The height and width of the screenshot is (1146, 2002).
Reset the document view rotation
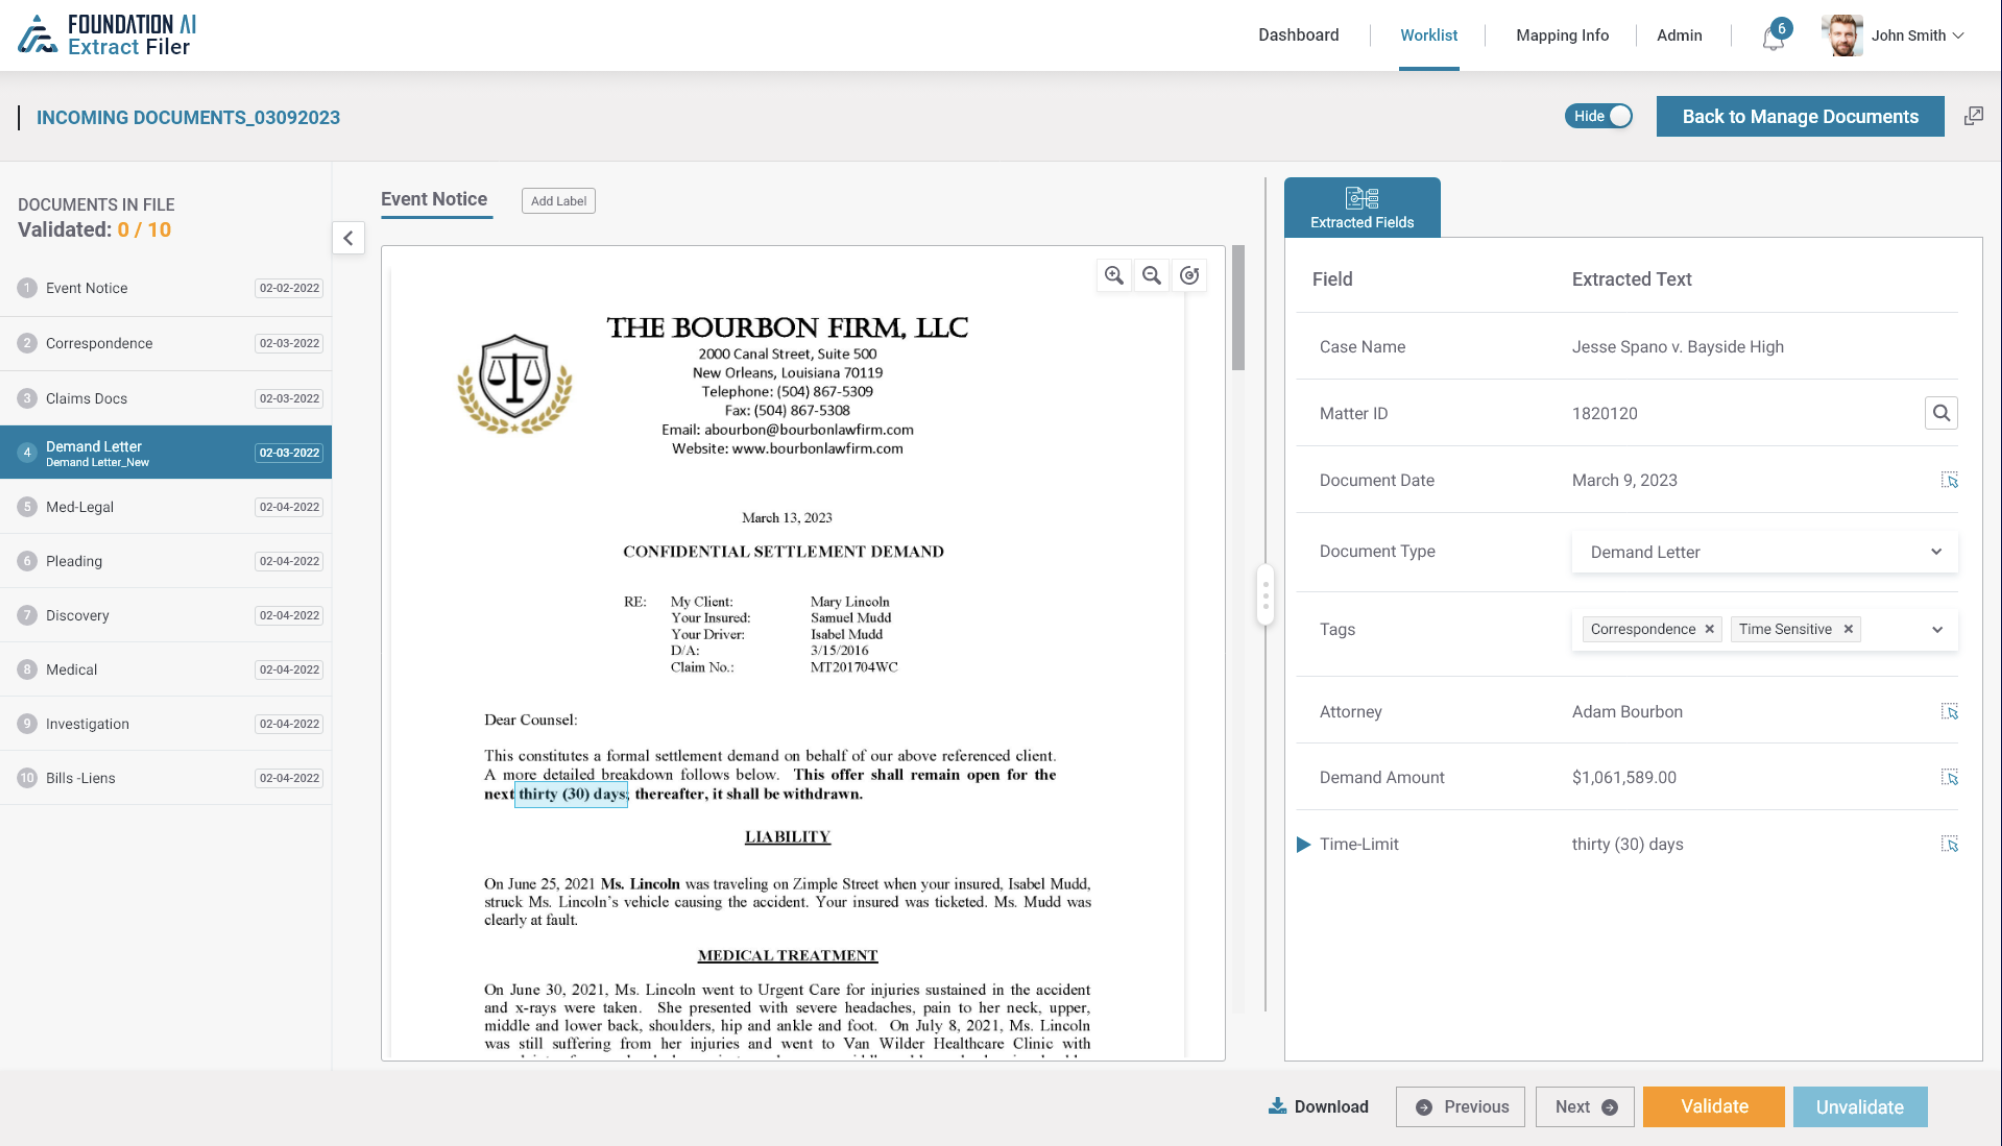(1190, 274)
